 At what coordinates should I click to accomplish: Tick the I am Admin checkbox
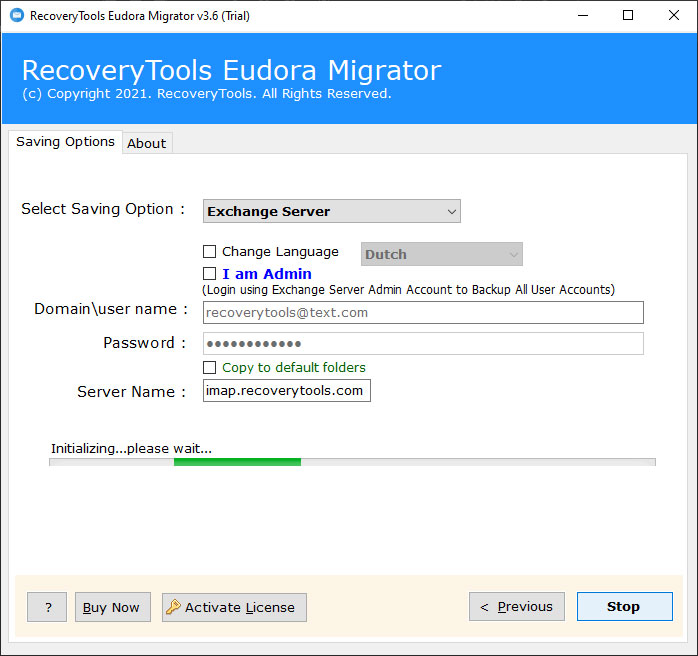pos(209,273)
